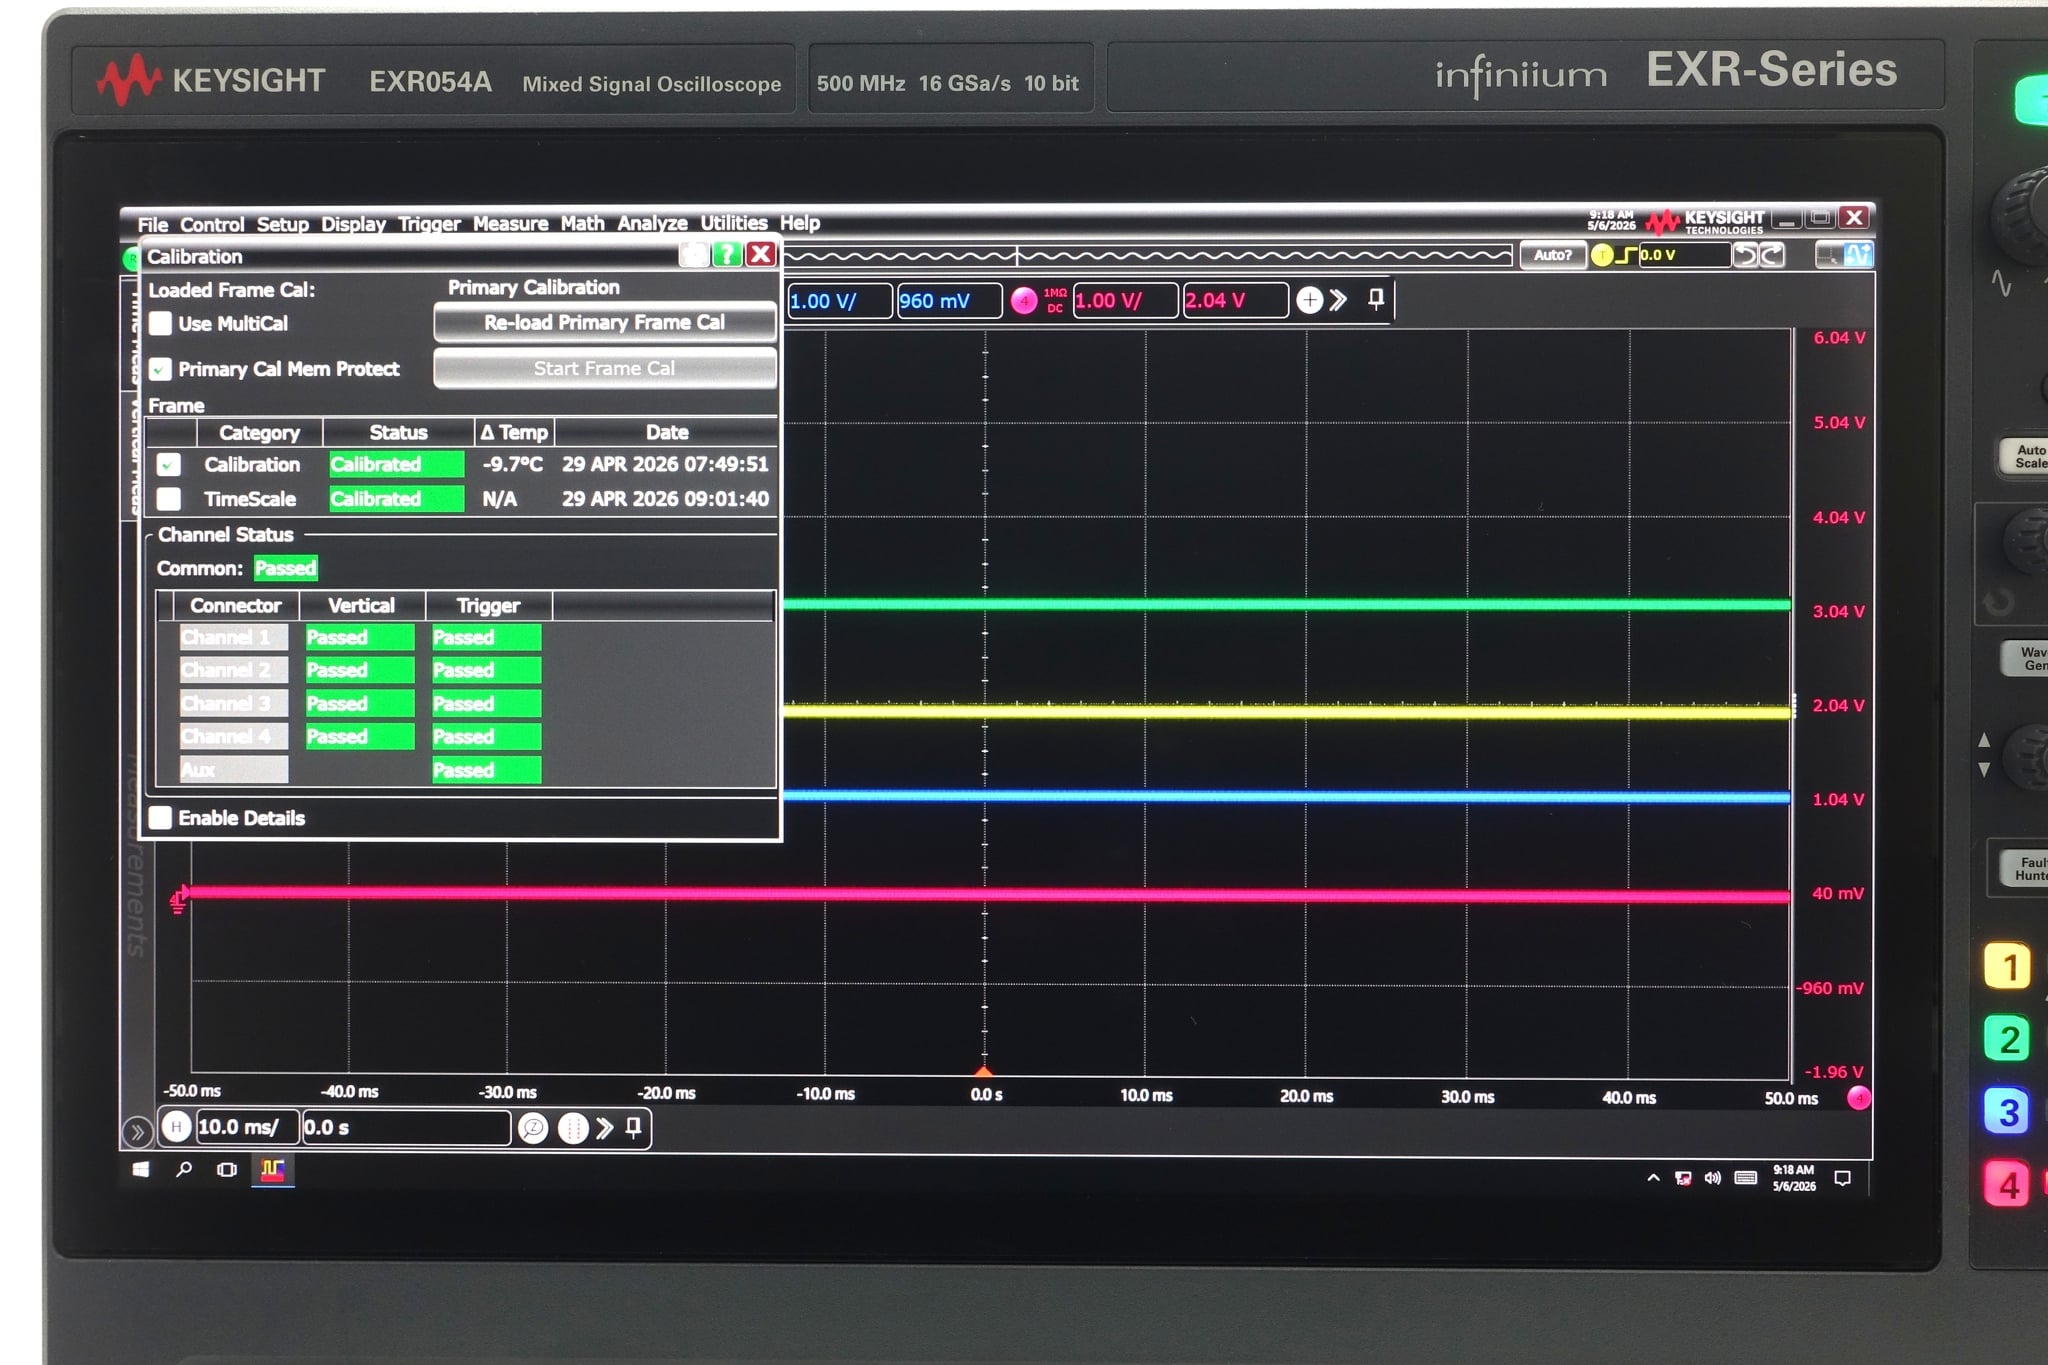Click the Infiniium app icon in taskbar

pos(272,1170)
